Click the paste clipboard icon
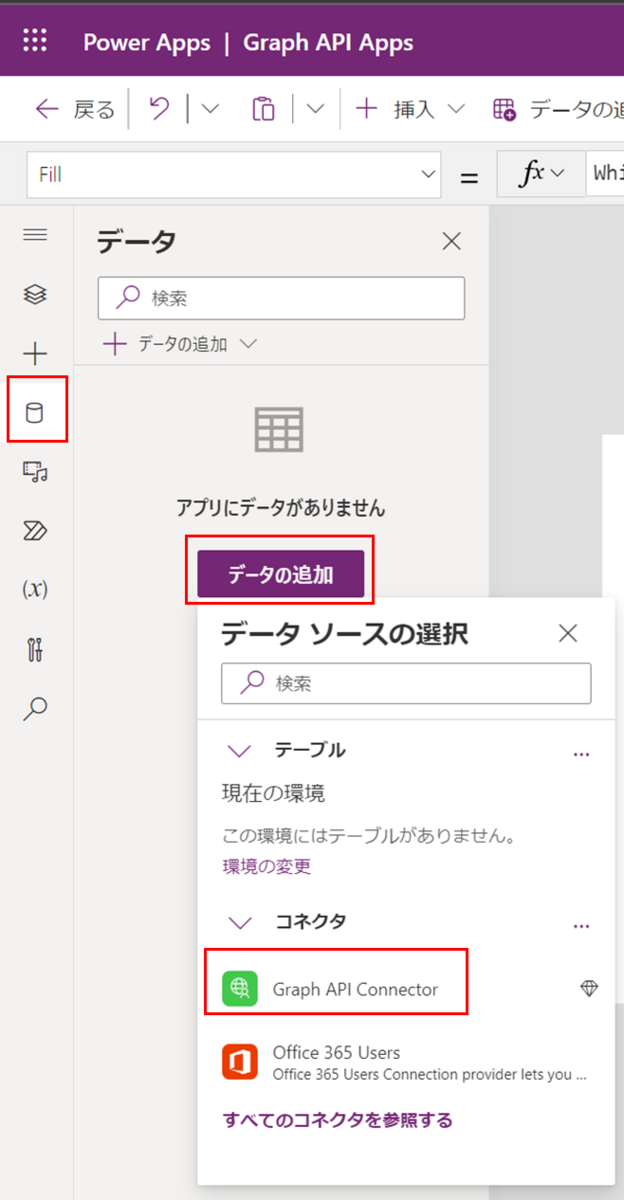Screen dimensions: 624x1200 coord(263,109)
